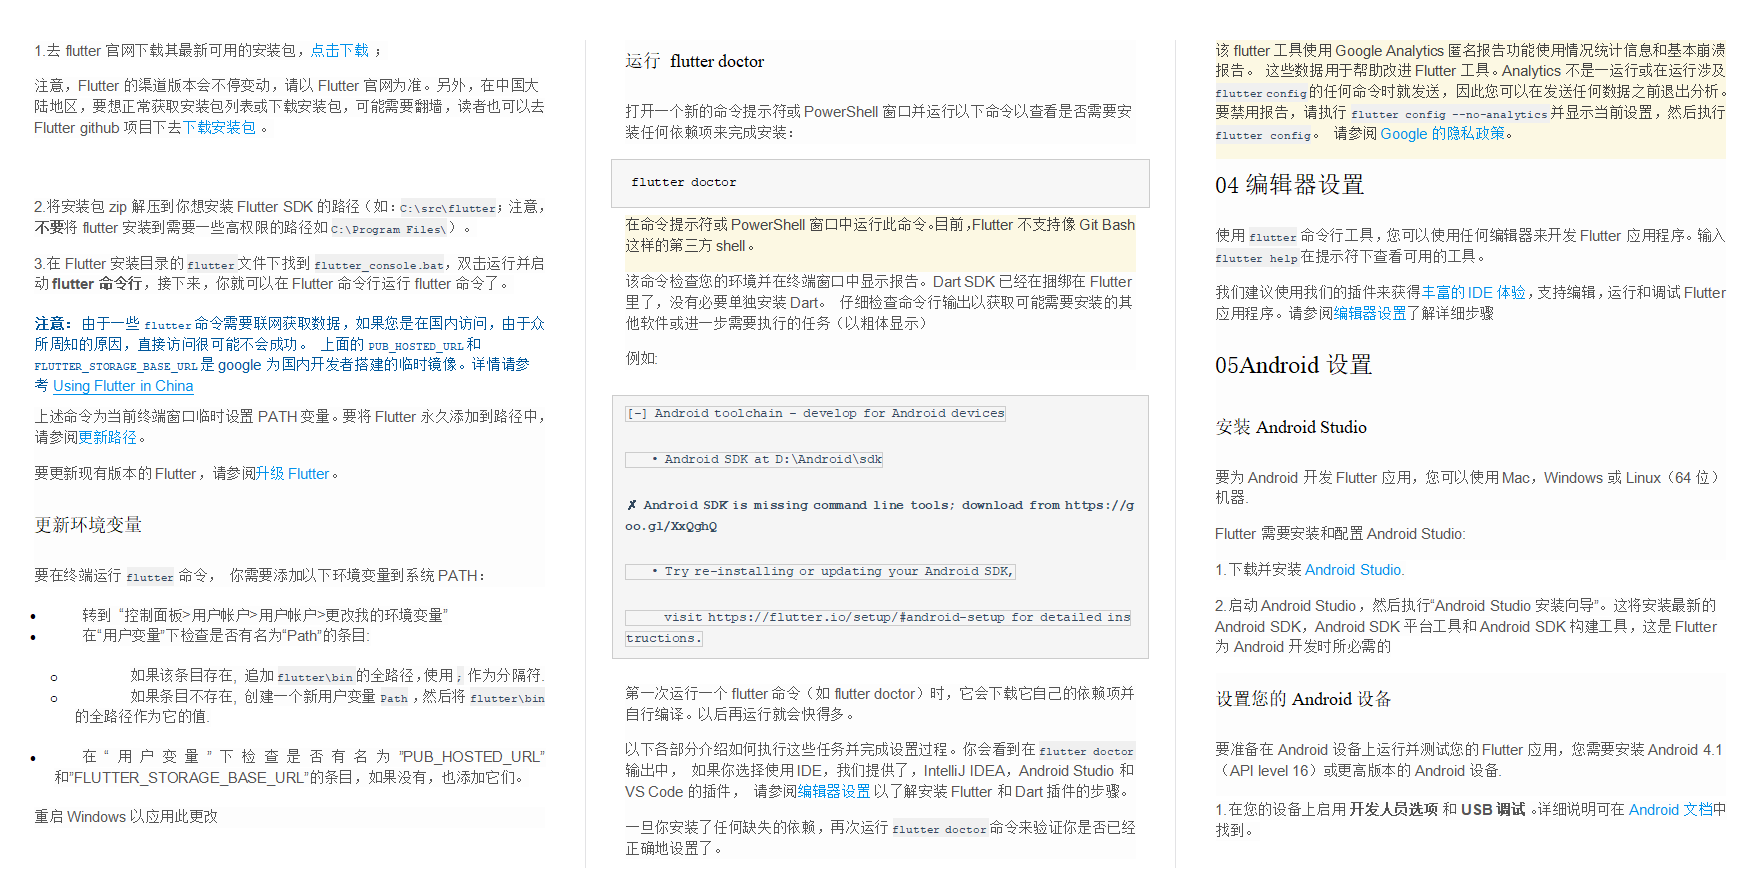Open the 升级 Flutter link
This screenshot has height=884, width=1764.
292,473
